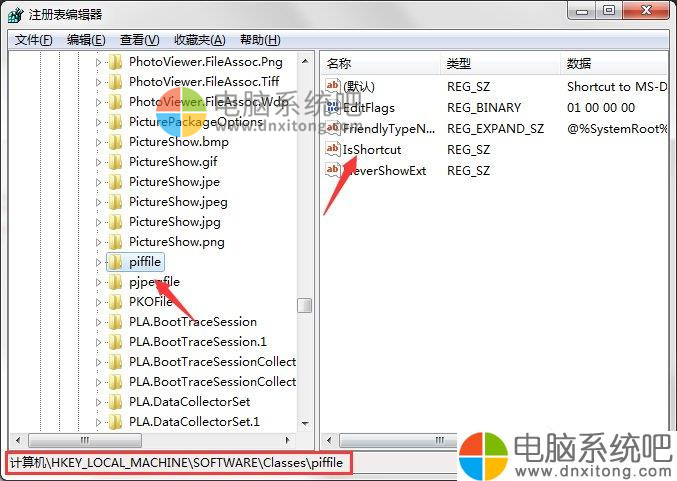Click the PKOFile folder icon
The image size is (677, 481).
pos(115,302)
